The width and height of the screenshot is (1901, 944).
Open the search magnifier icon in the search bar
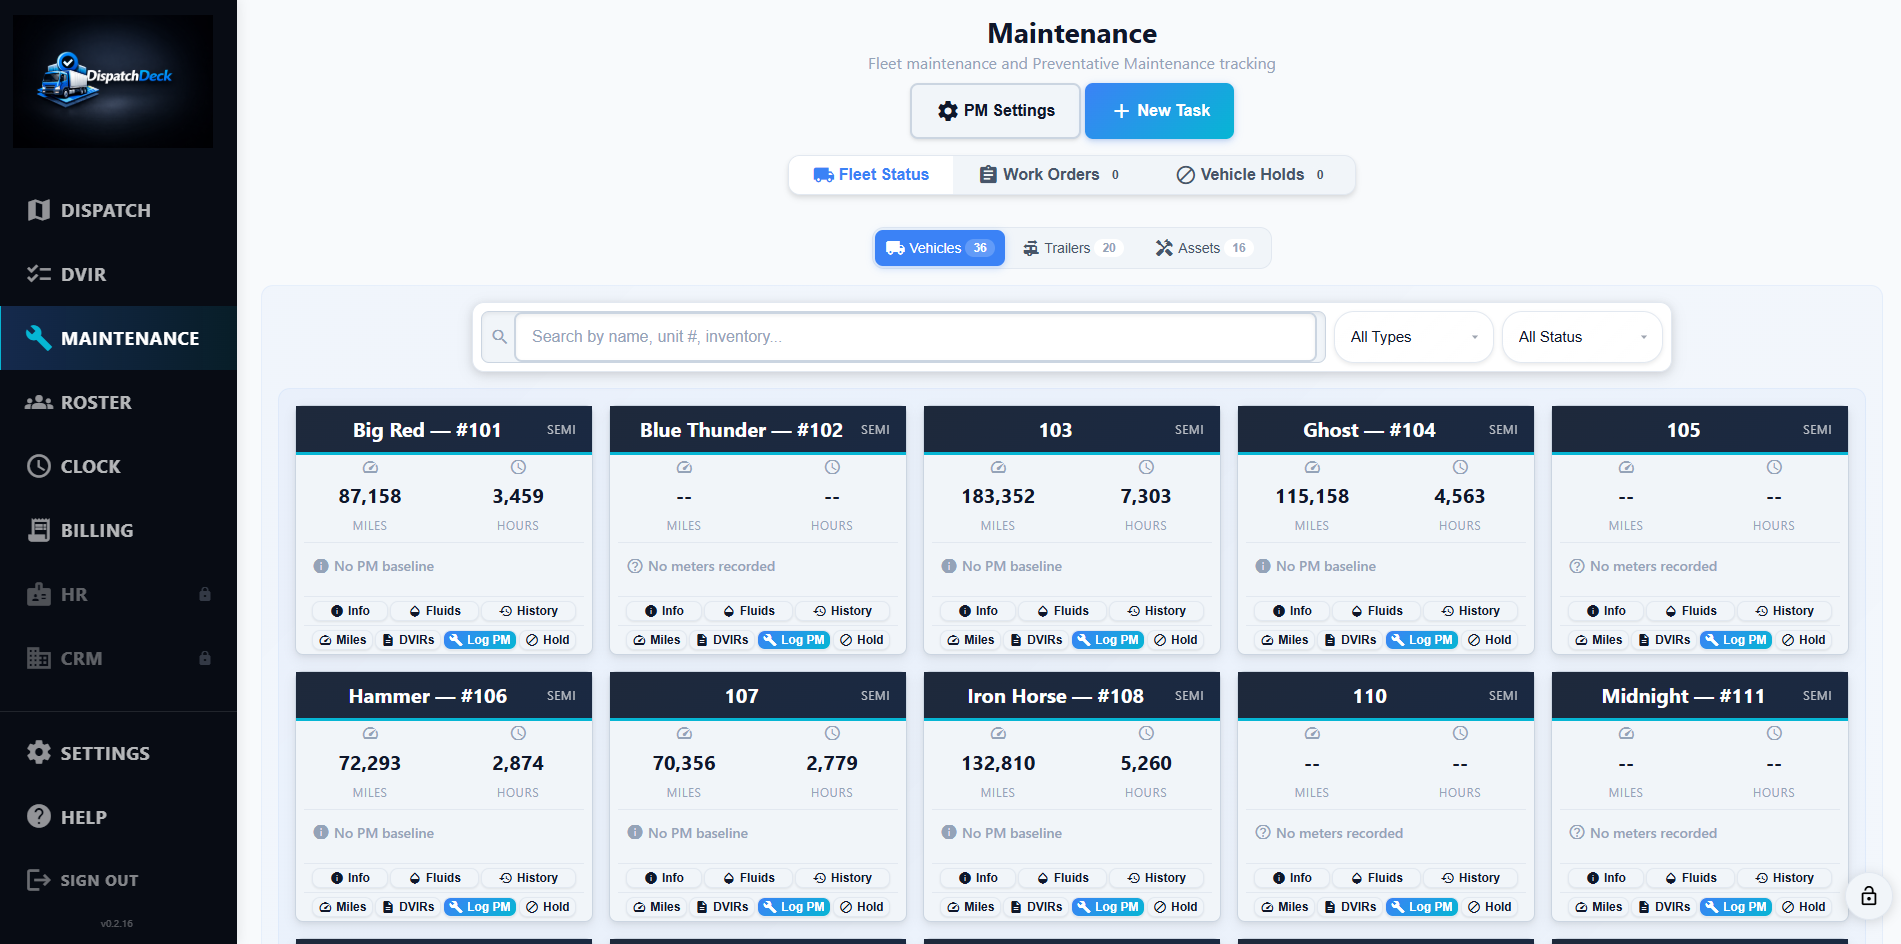pyautogui.click(x=499, y=337)
